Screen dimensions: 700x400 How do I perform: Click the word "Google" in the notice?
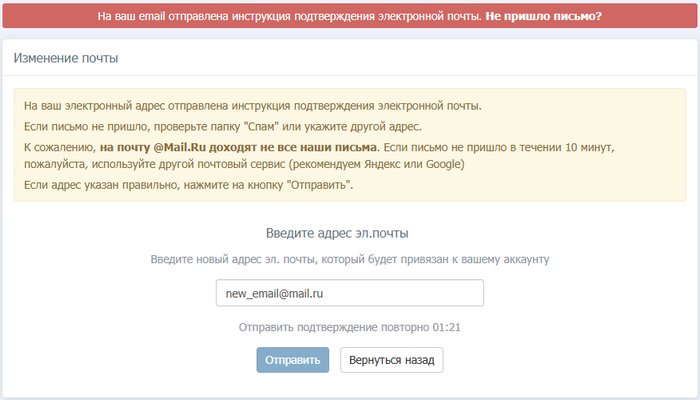(443, 164)
